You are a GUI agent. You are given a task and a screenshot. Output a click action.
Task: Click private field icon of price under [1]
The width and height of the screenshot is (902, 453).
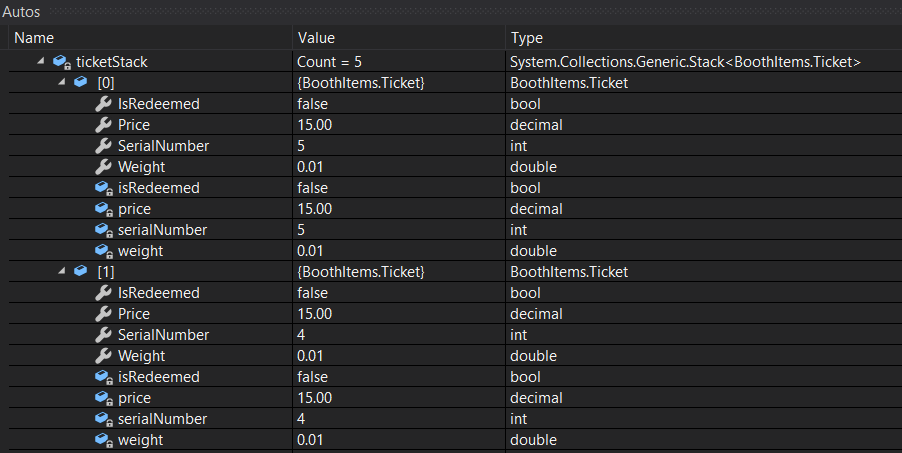104,397
